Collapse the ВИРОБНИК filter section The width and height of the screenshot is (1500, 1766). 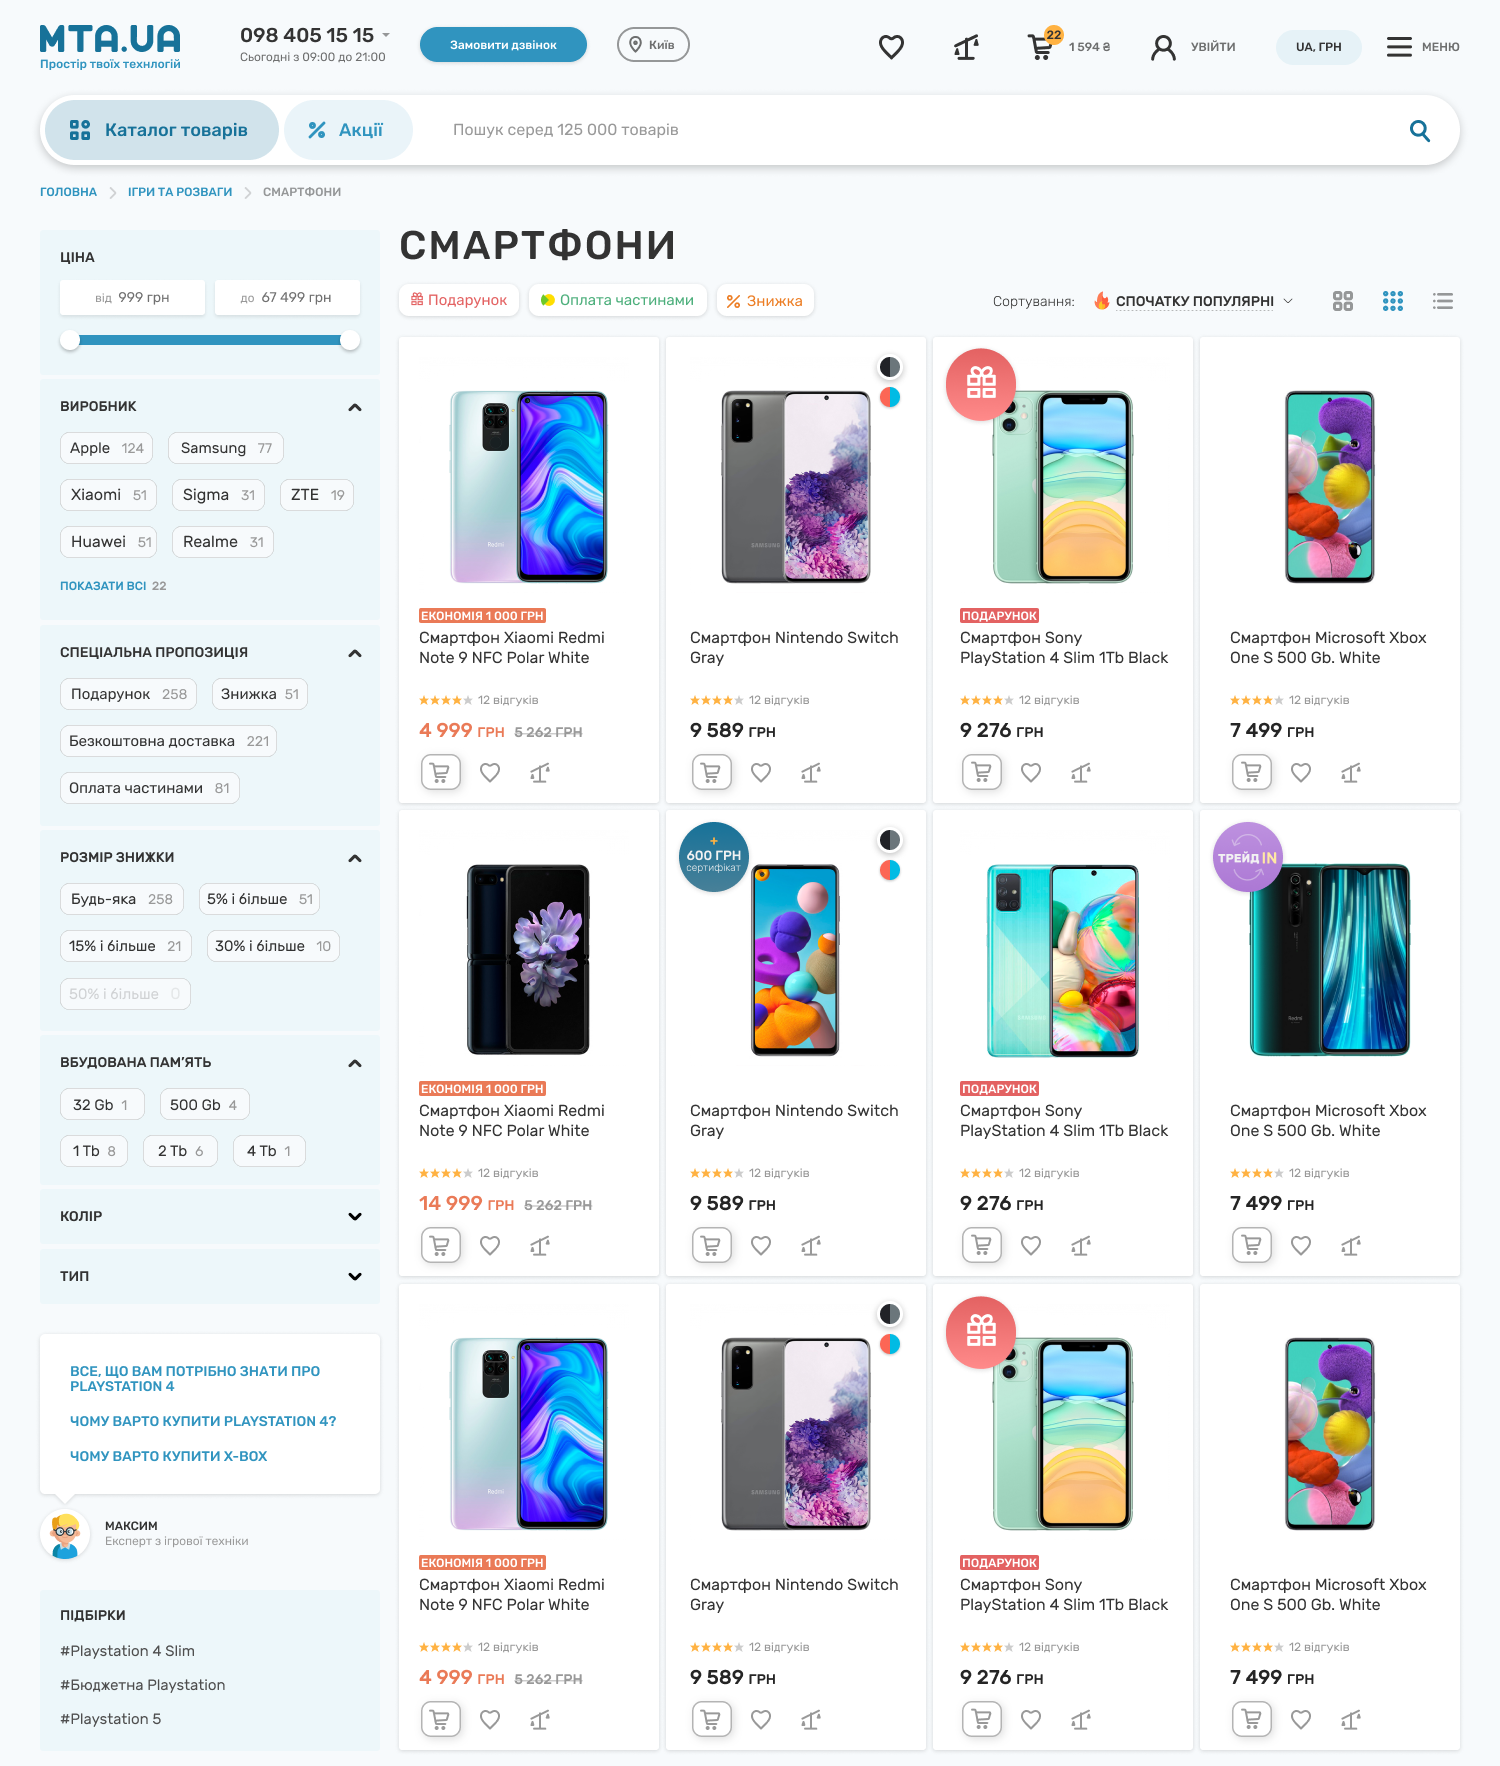[354, 407]
